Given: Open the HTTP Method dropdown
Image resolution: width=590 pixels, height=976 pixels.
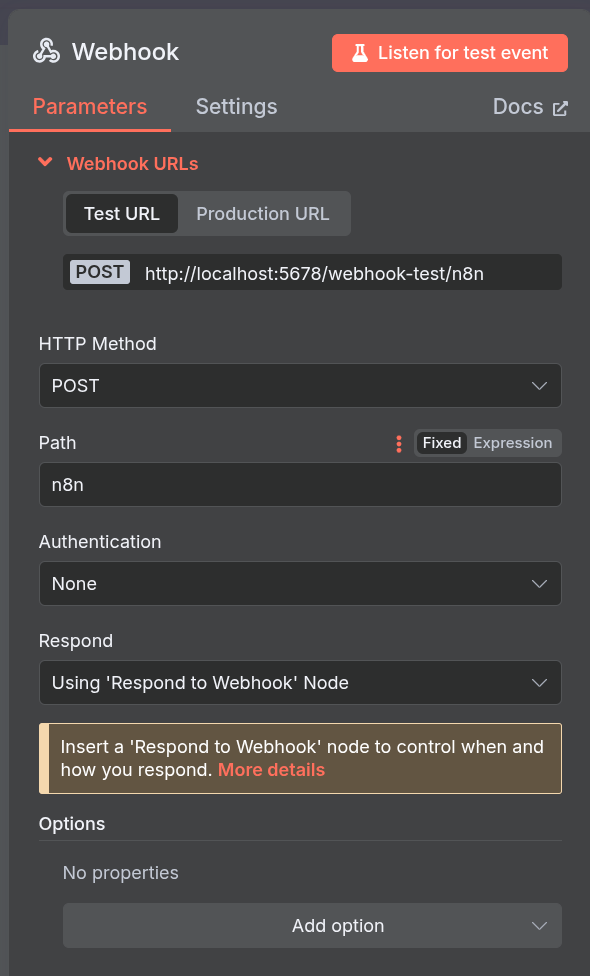Looking at the screenshot, I should click(300, 386).
